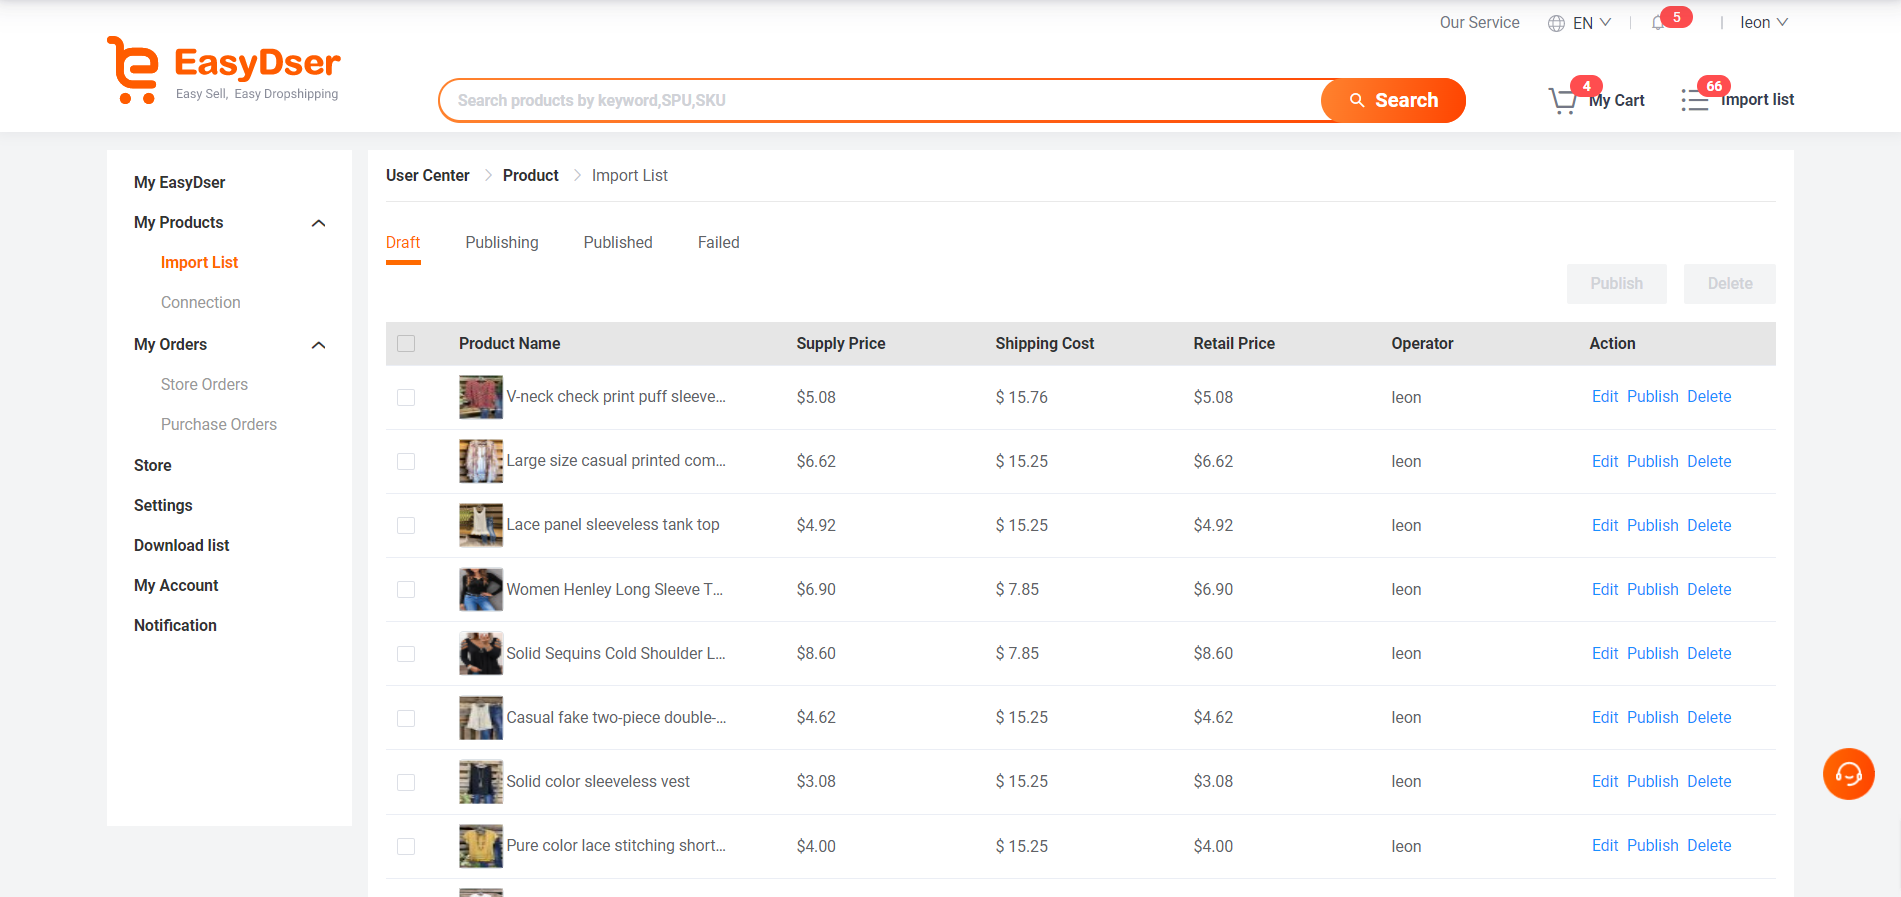Check the Solid color sleeveless vest row

pyautogui.click(x=406, y=782)
